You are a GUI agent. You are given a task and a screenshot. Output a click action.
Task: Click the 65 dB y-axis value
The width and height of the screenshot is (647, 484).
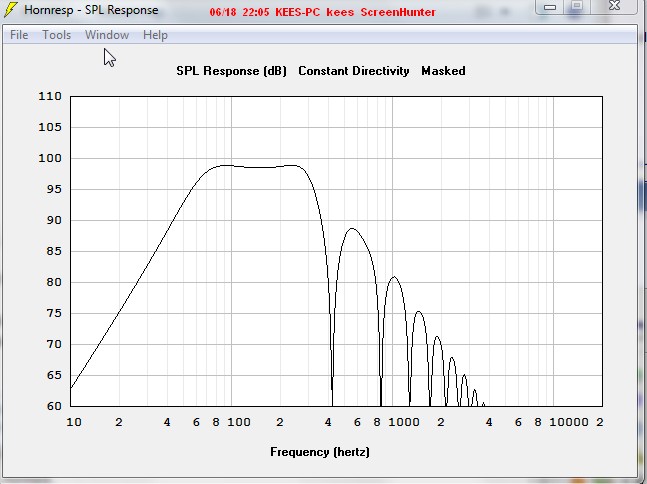54,375
